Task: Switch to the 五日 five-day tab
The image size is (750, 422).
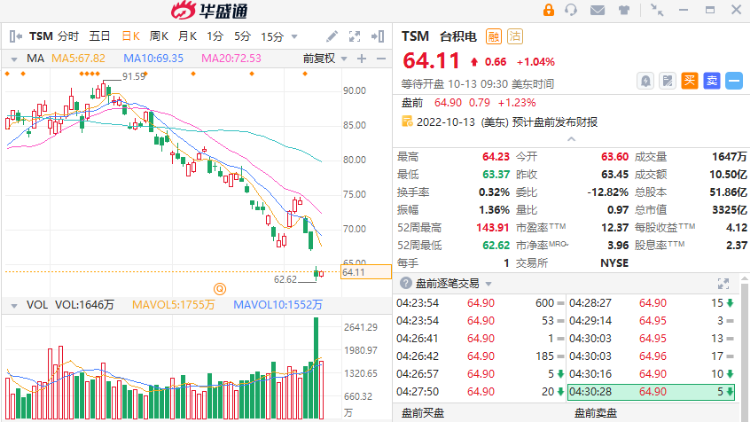Action: pos(99,36)
